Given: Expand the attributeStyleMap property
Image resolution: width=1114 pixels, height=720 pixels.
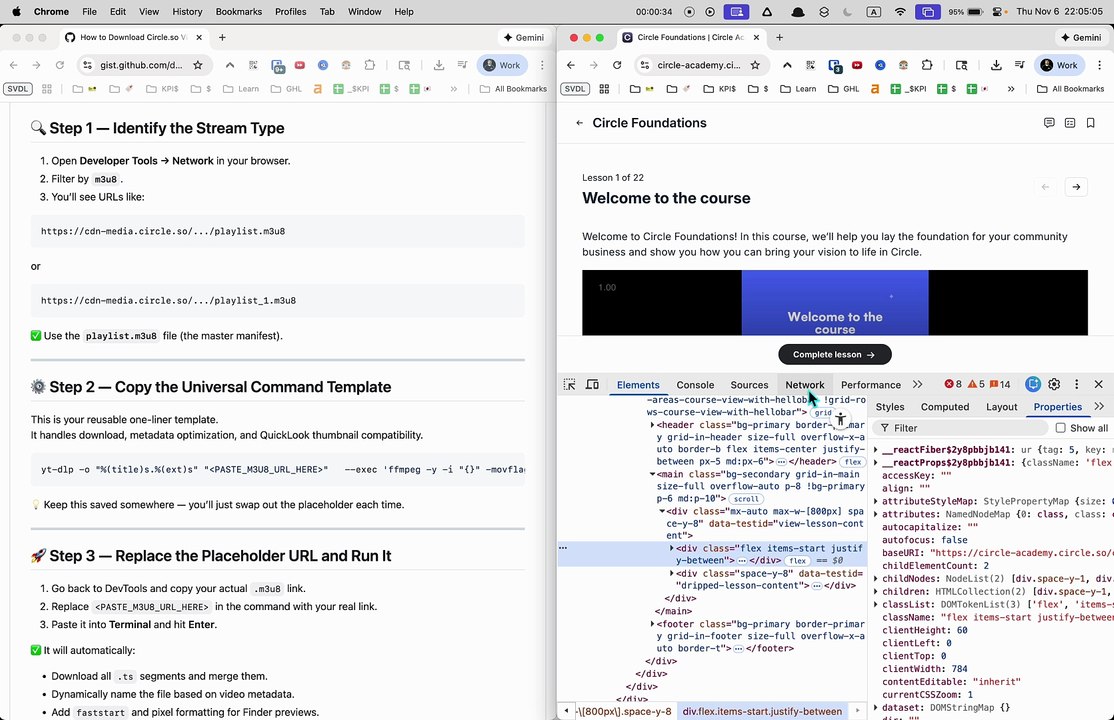Looking at the screenshot, I should 876,501.
